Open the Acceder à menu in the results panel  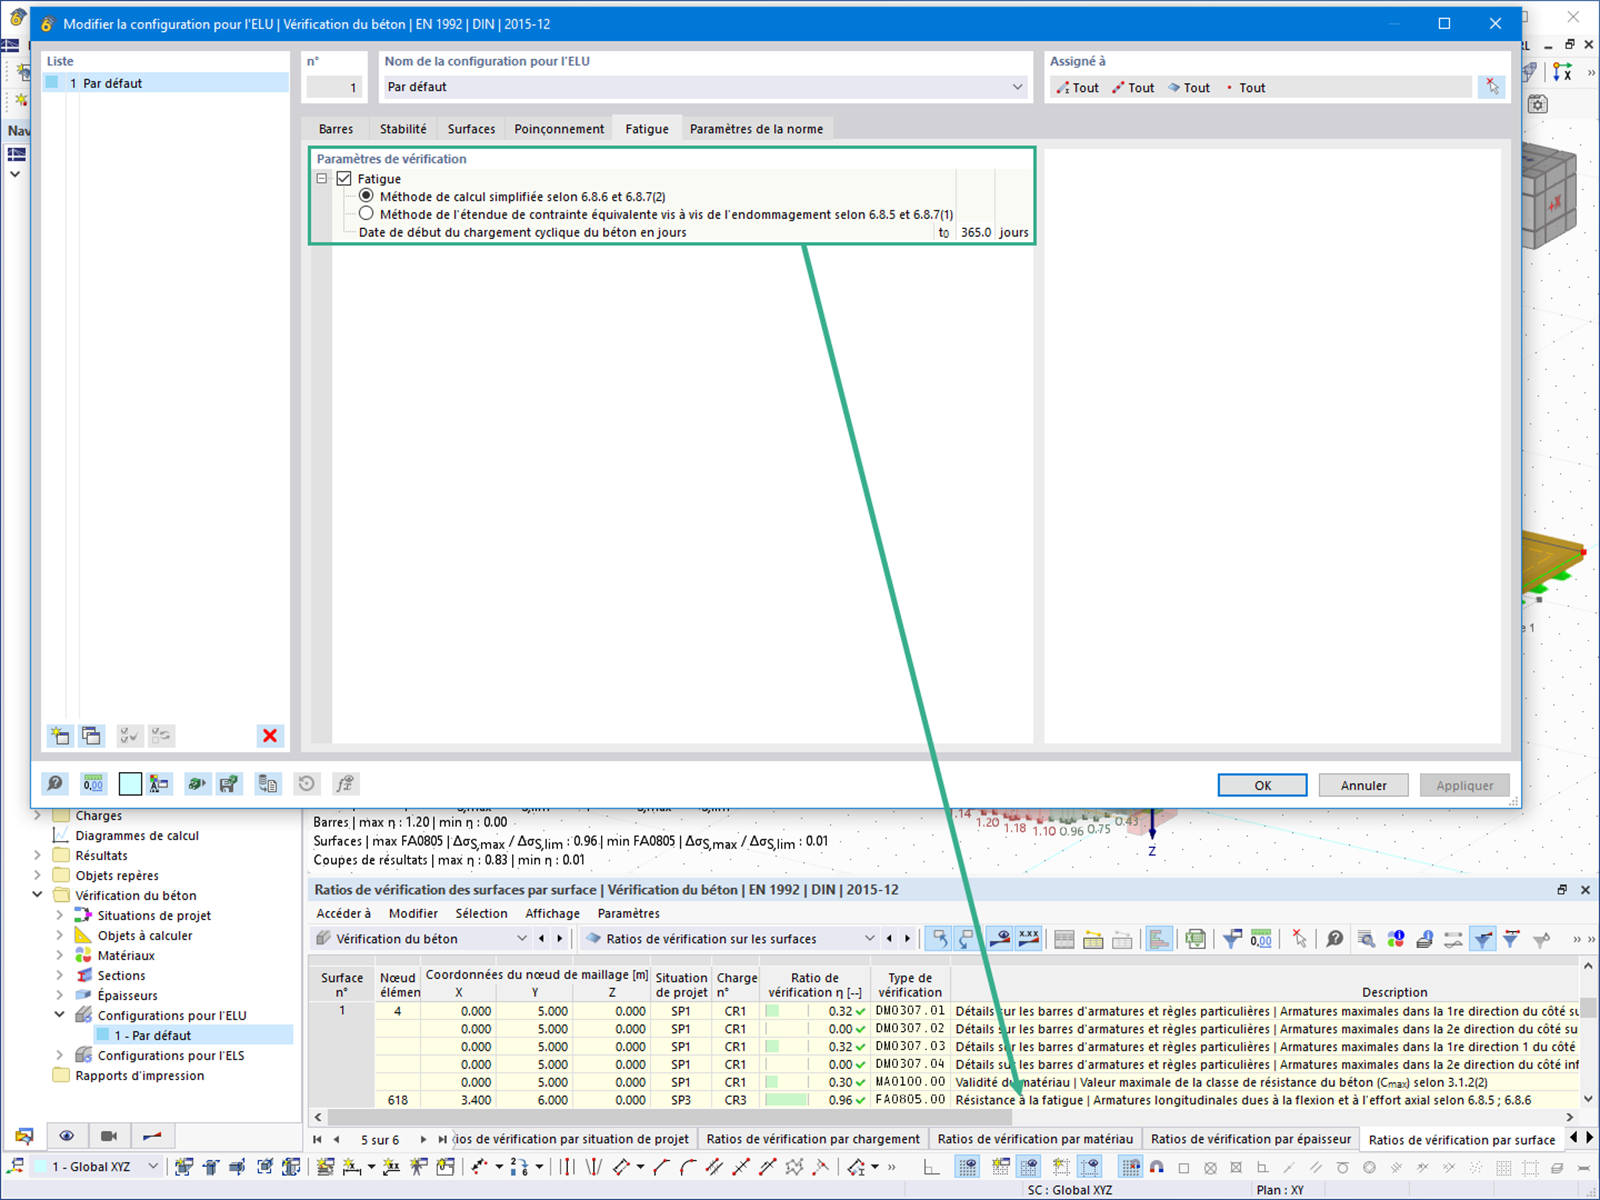pos(343,913)
